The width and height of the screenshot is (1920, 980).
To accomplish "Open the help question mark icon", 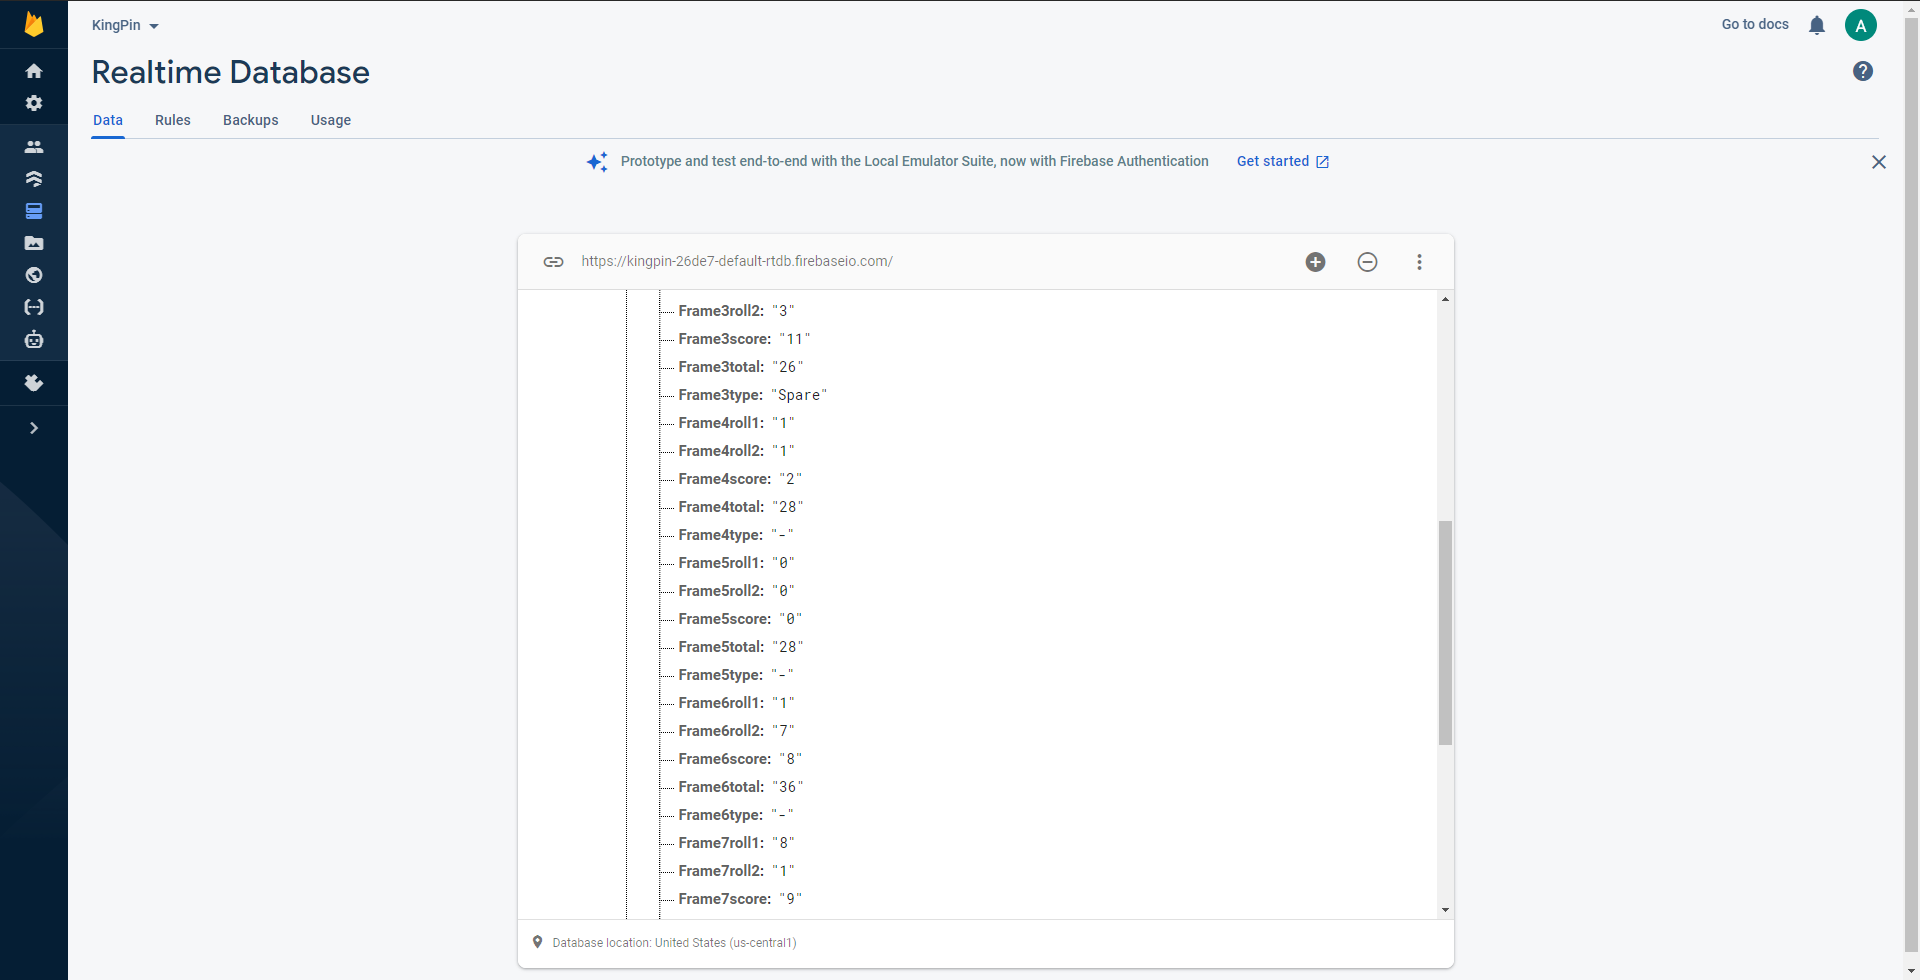I will click(1863, 71).
